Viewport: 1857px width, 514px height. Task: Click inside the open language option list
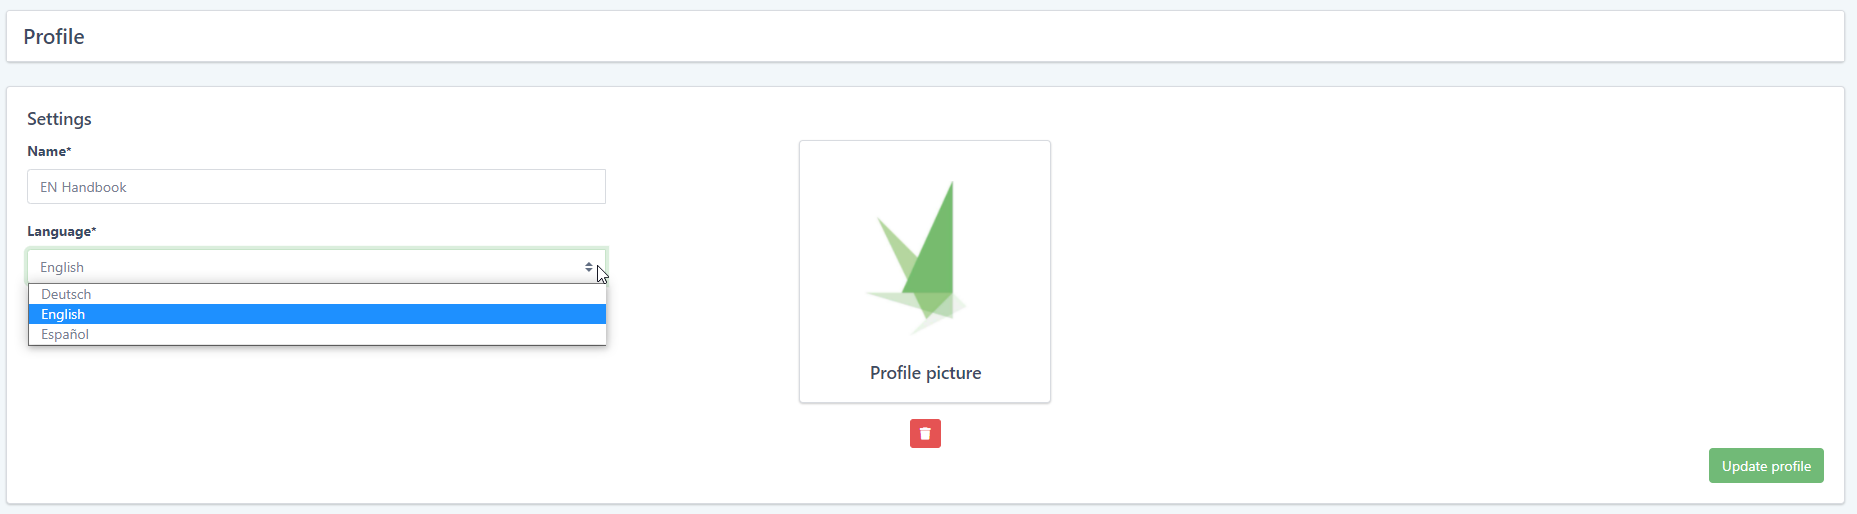pyautogui.click(x=317, y=314)
